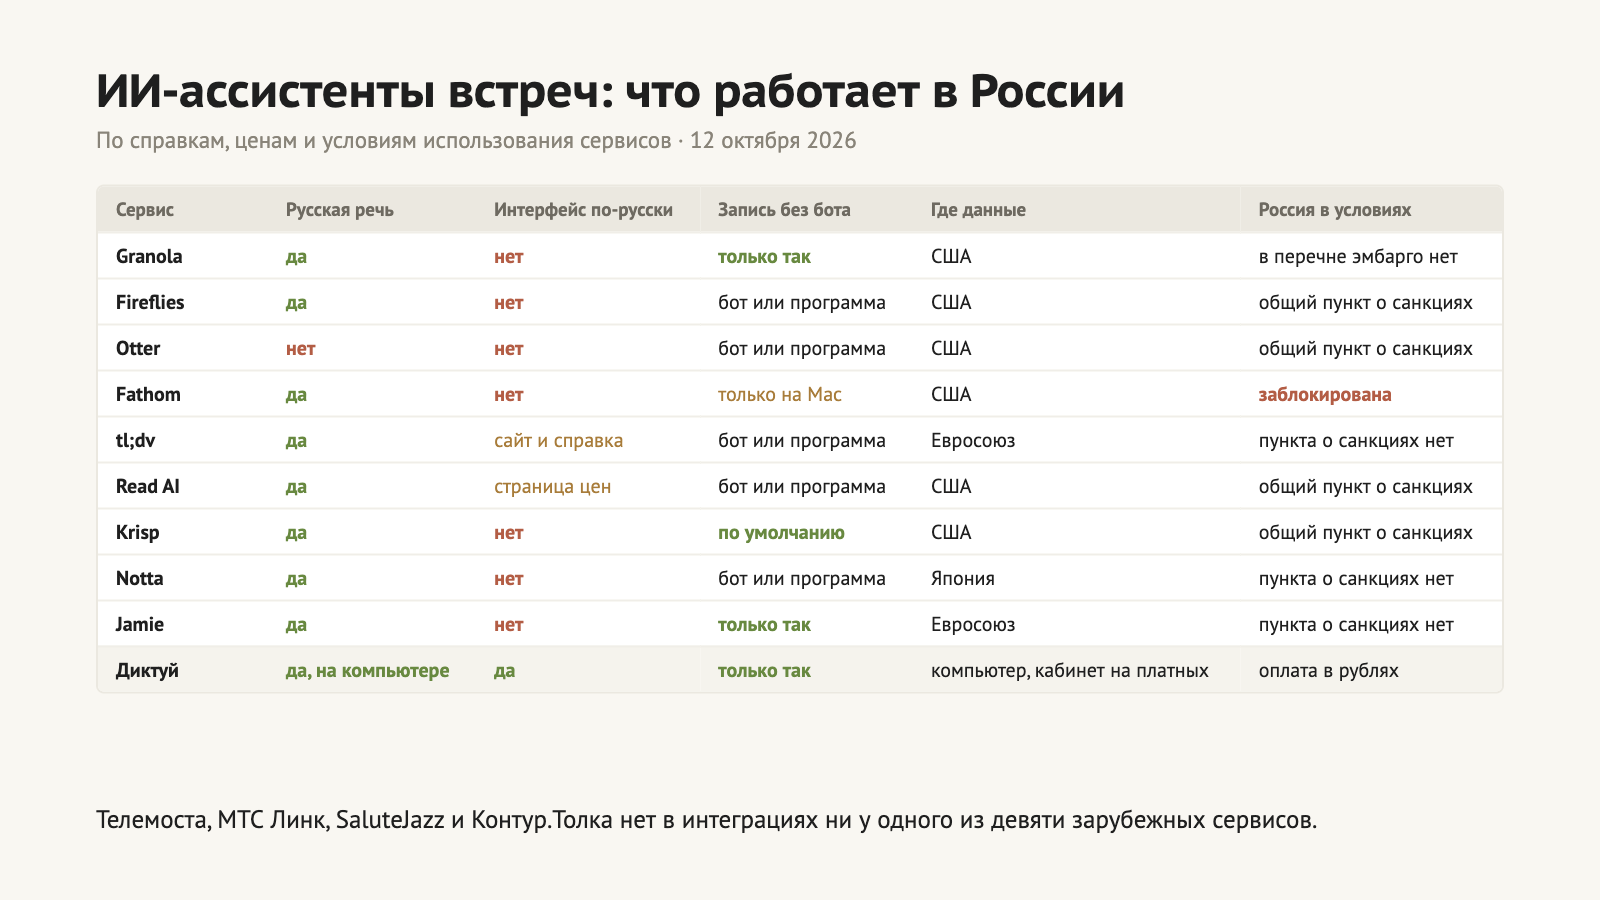The height and width of the screenshot is (900, 1600).
Task: Click the footnote about Телемоста and МТС Линк
Action: [x=707, y=820]
